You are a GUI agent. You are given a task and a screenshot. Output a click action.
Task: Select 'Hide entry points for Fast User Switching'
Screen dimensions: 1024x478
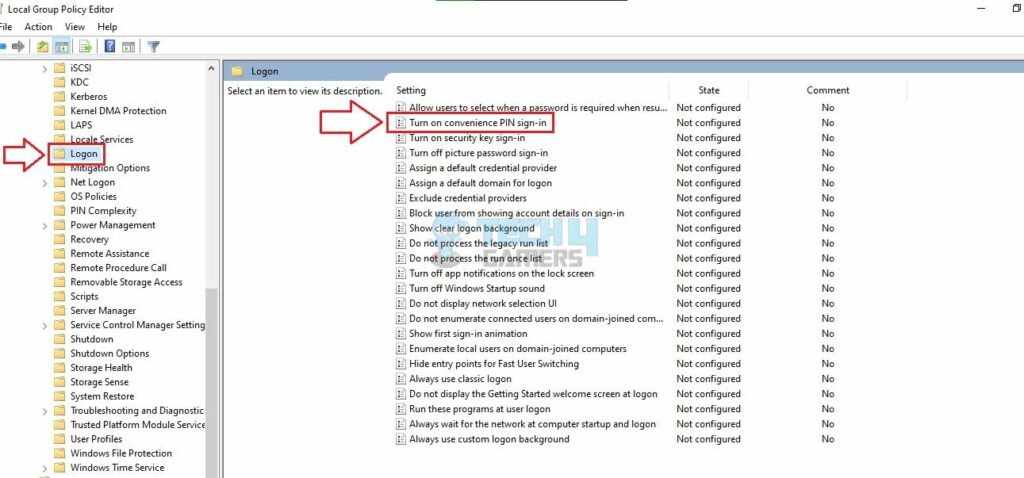494,364
